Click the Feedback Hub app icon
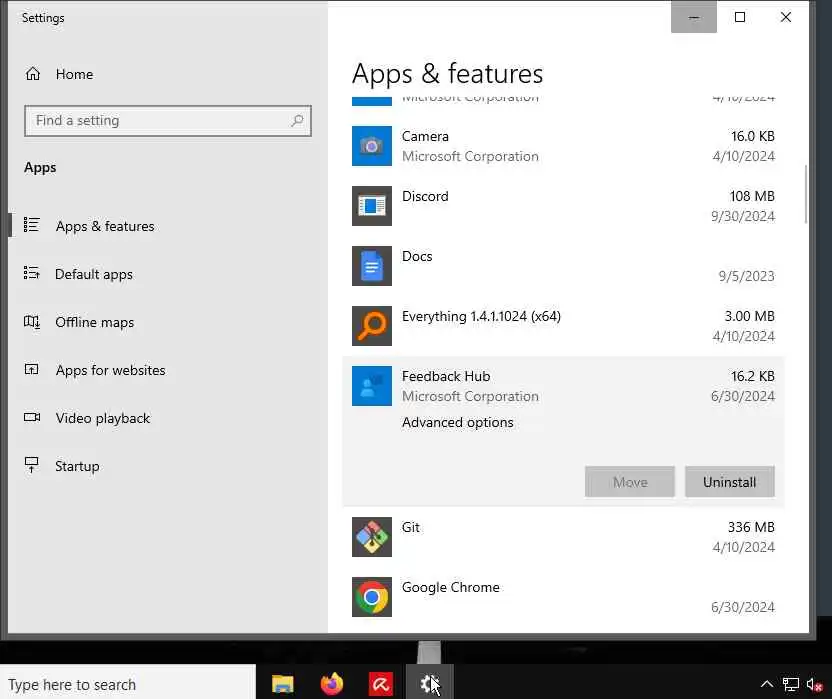The height and width of the screenshot is (699, 832). coord(372,386)
